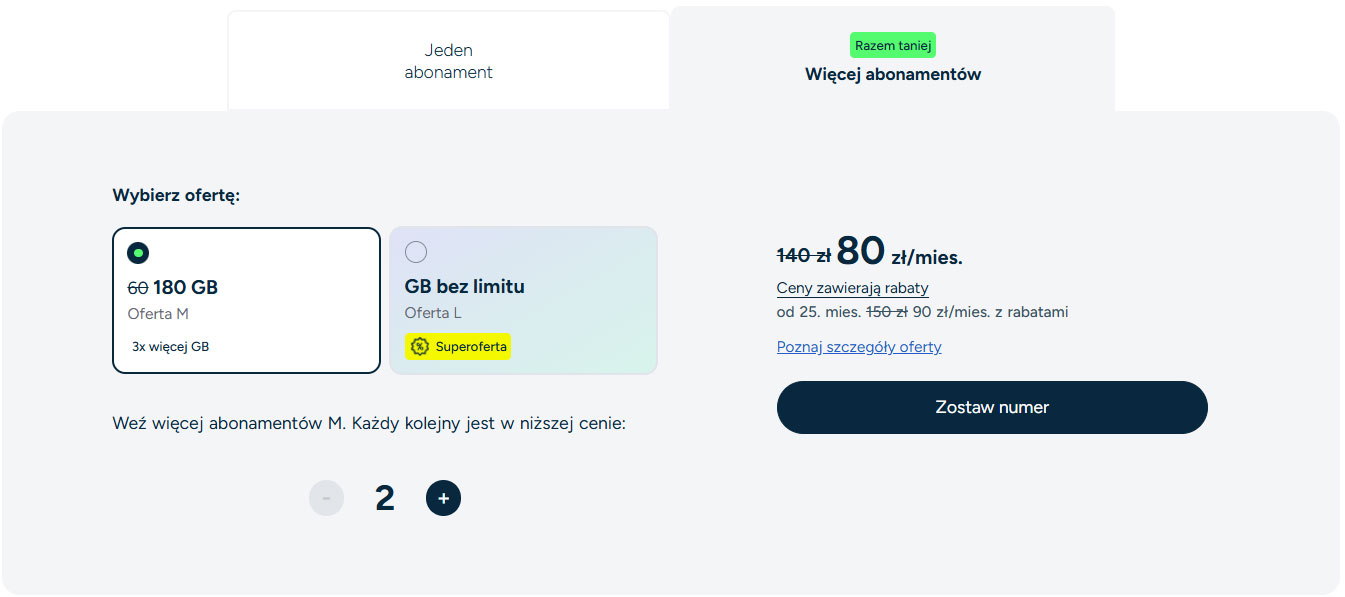Click the Ceny zawierają rabaty link
The height and width of the screenshot is (597, 1345).
(x=852, y=288)
